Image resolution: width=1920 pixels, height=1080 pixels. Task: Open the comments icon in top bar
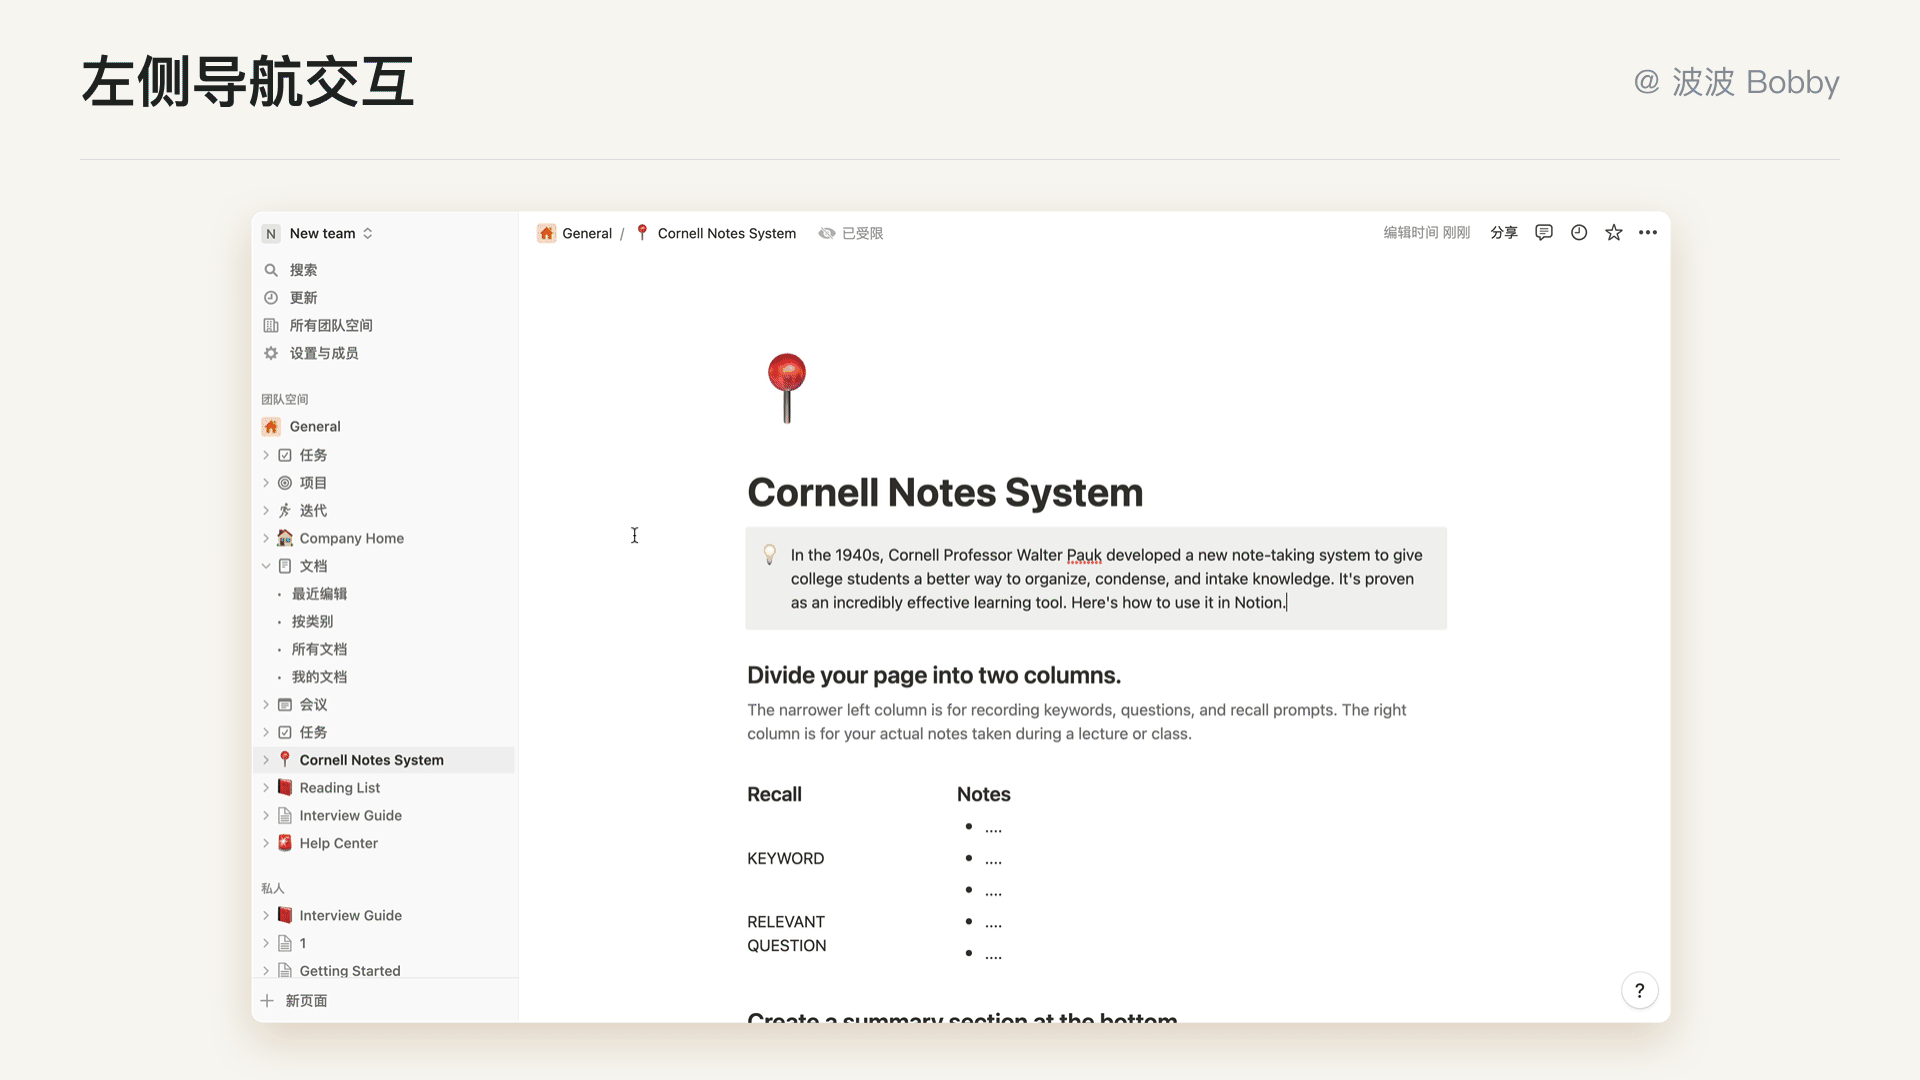pyautogui.click(x=1544, y=233)
